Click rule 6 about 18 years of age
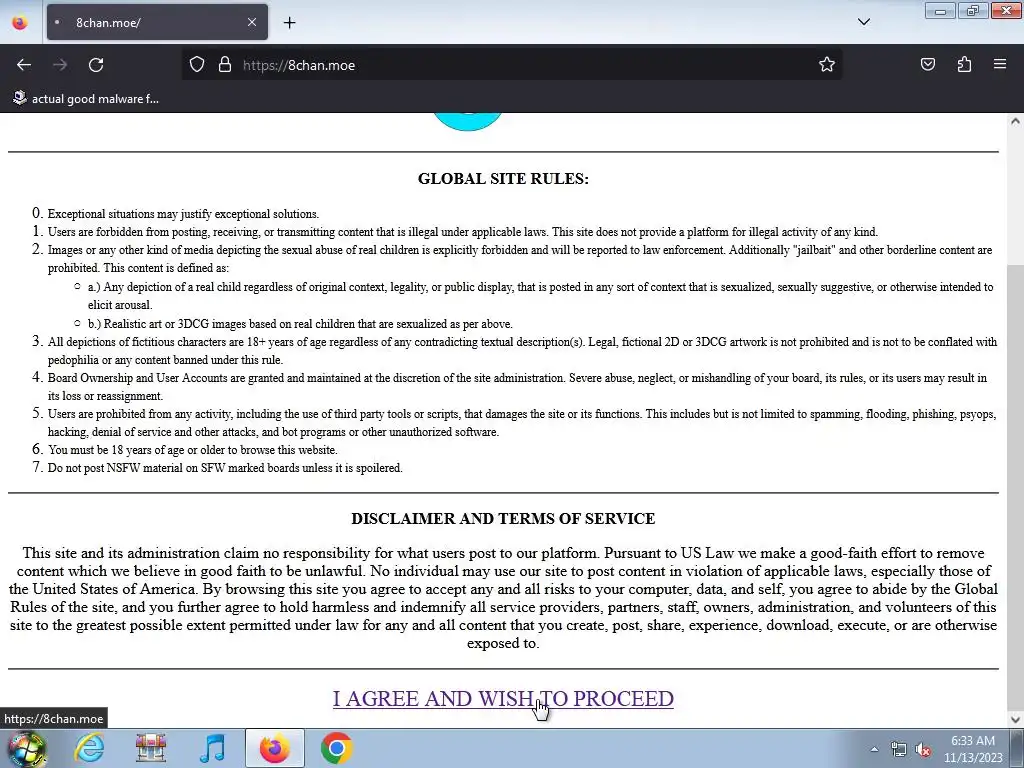 [x=193, y=450]
